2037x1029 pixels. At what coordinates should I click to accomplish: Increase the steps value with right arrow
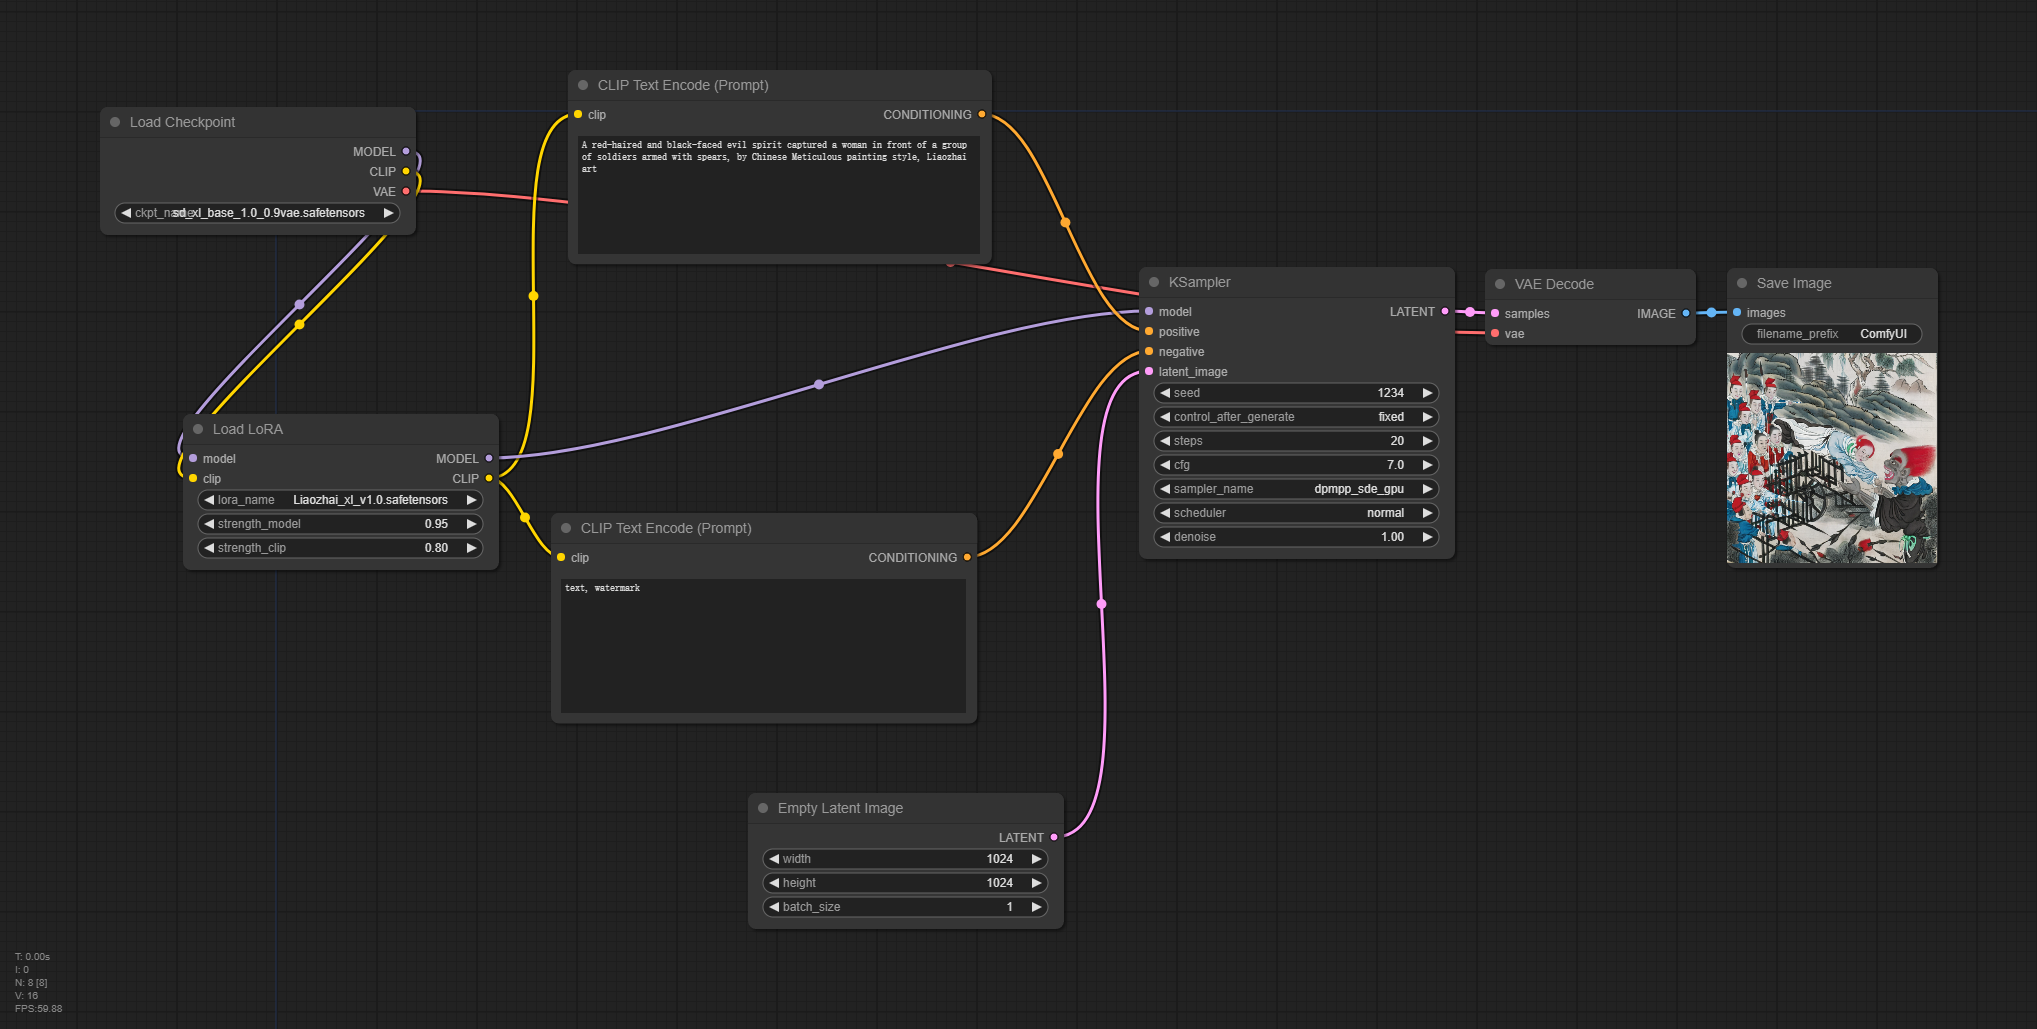click(1428, 441)
